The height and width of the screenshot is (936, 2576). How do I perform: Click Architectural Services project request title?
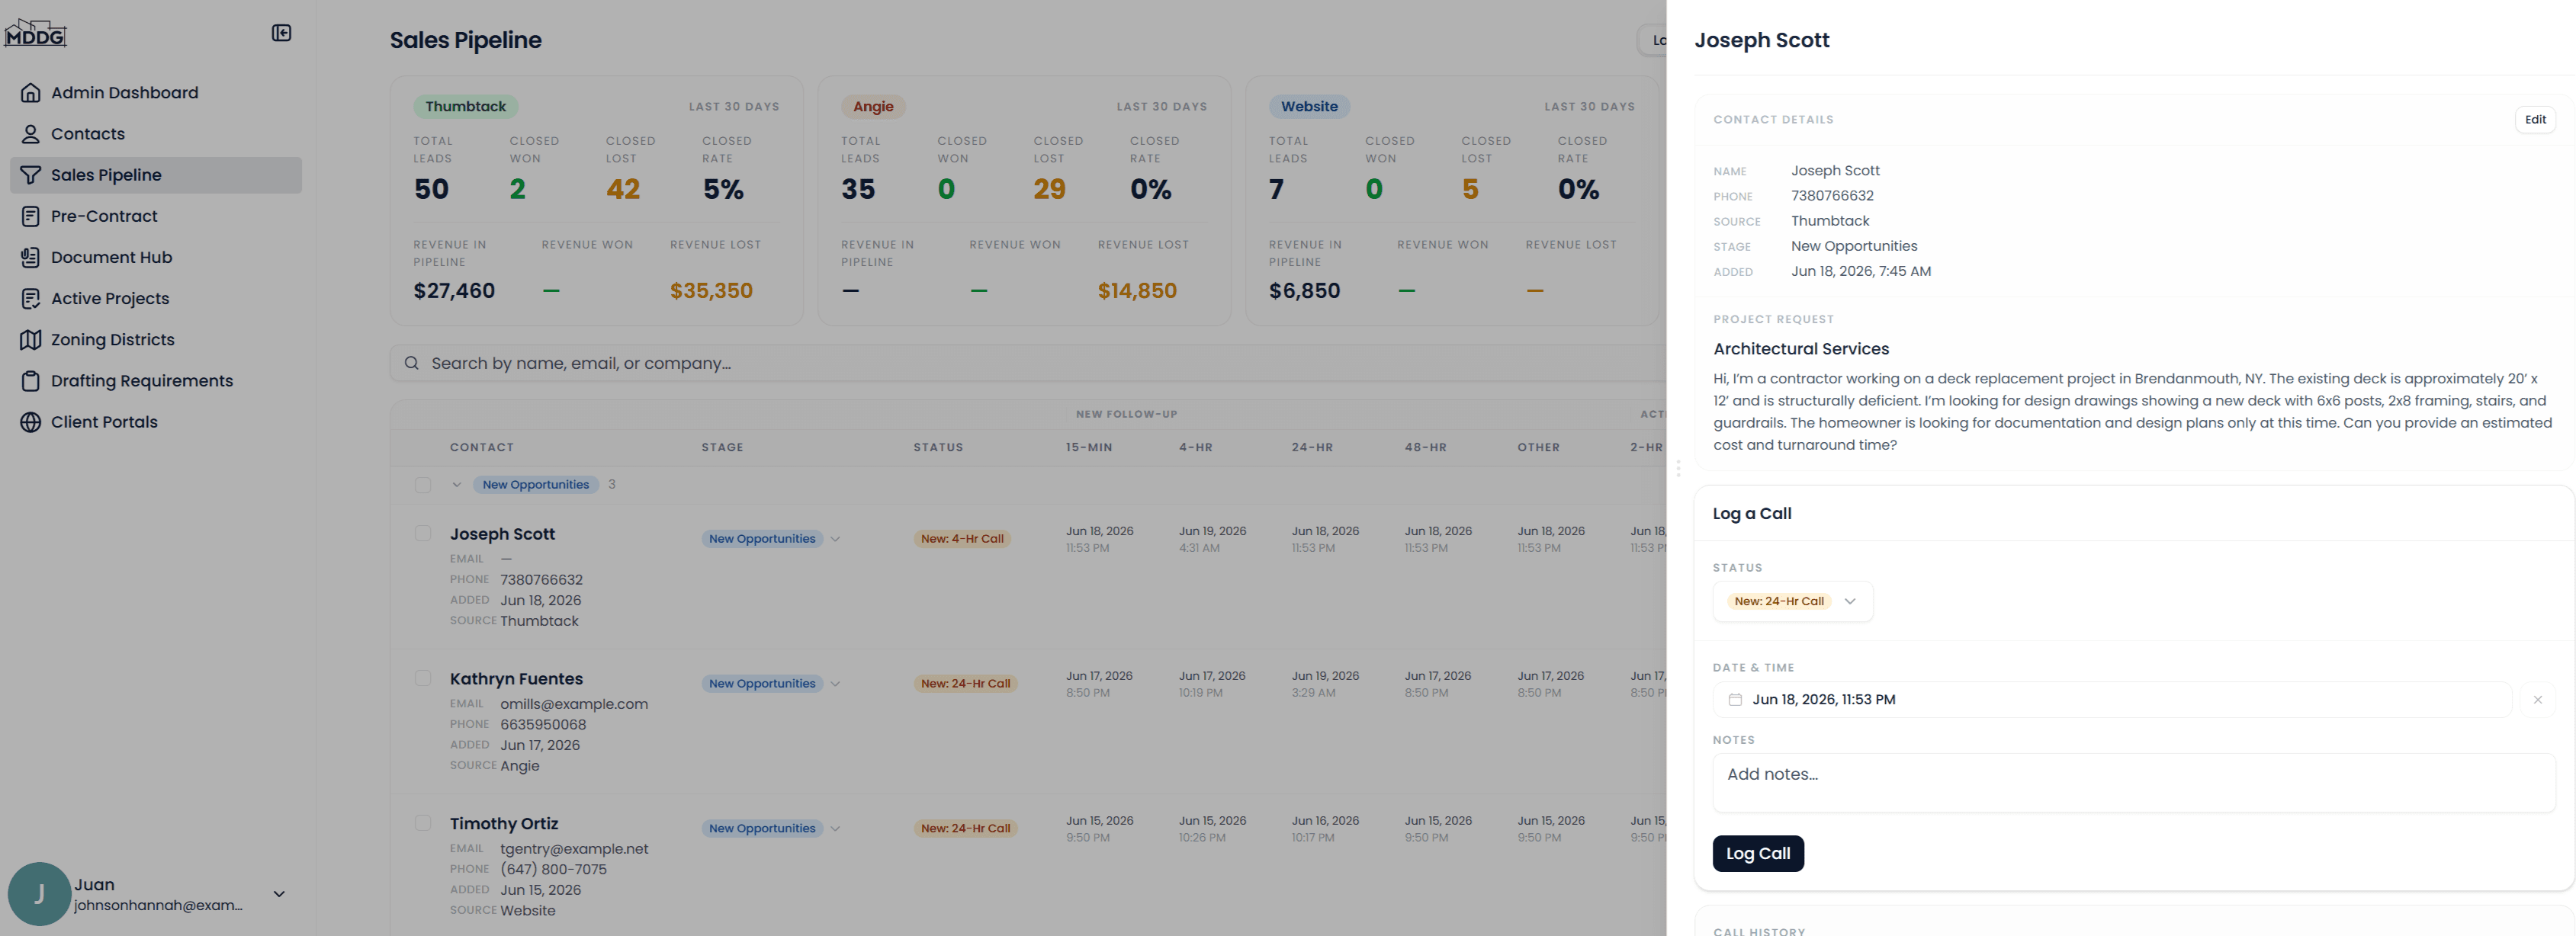click(x=1801, y=349)
